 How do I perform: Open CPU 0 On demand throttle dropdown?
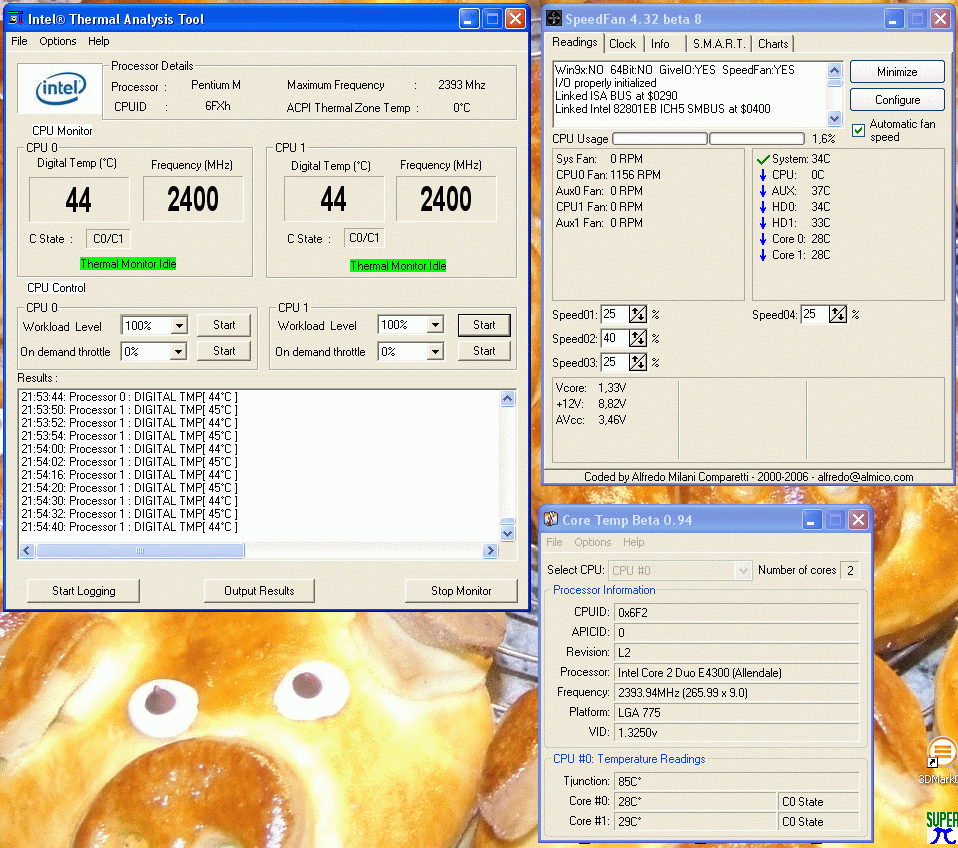tap(178, 351)
